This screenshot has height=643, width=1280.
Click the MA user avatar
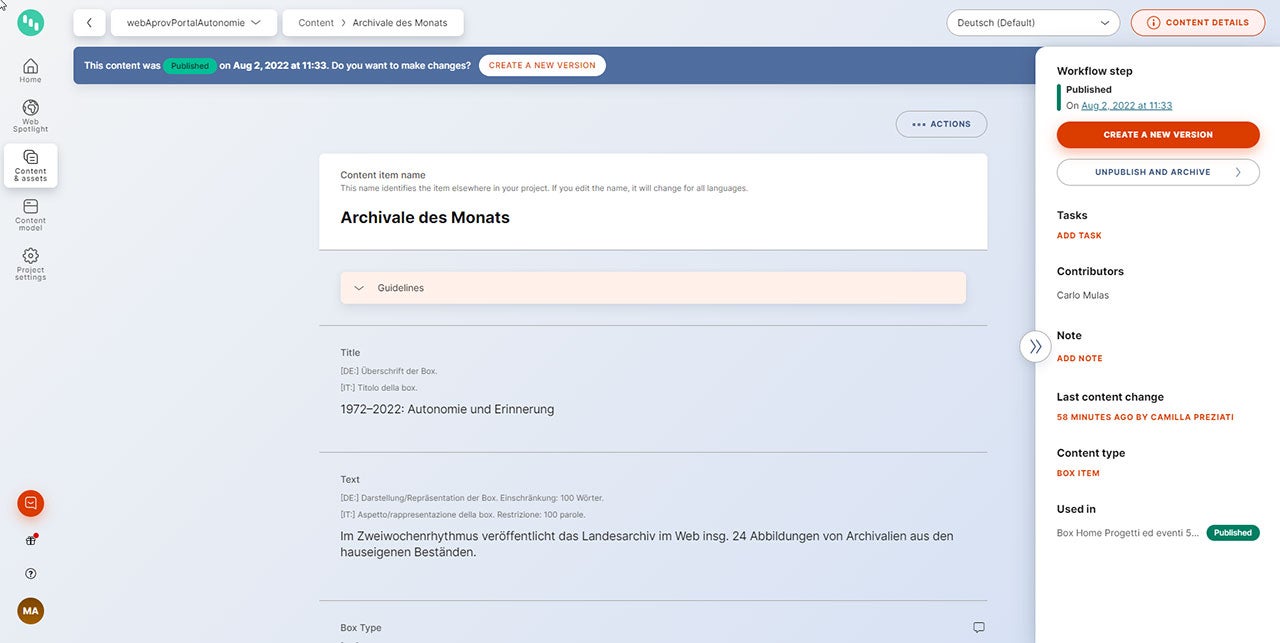click(30, 611)
